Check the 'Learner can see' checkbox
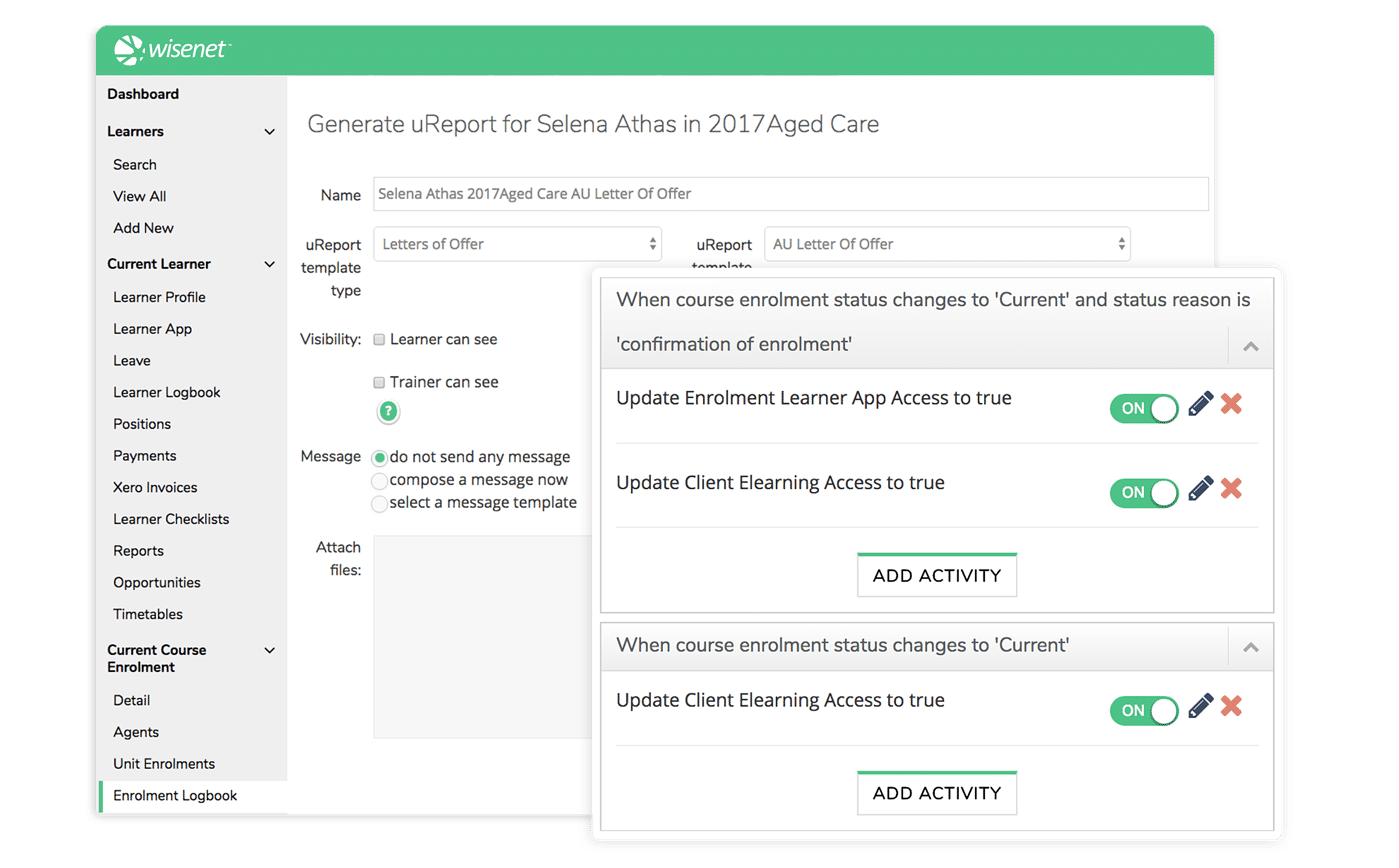This screenshot has width=1399, height=868. [379, 340]
